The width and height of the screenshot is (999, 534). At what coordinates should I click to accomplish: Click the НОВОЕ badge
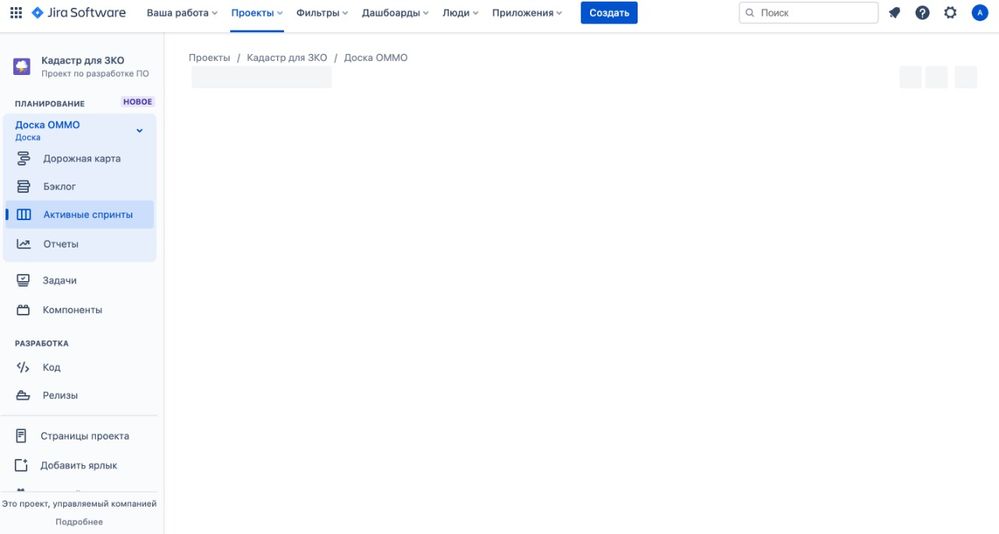pos(138,102)
